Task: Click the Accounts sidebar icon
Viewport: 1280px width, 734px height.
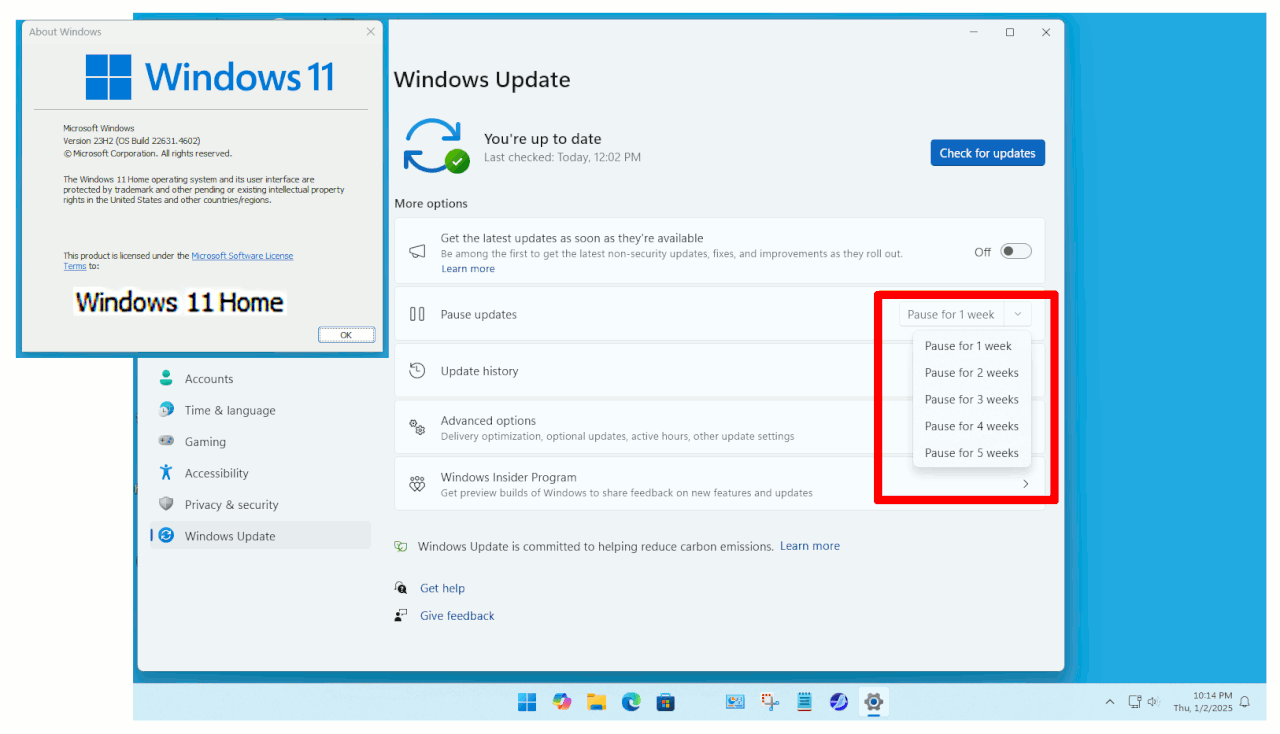Action: click(166, 378)
